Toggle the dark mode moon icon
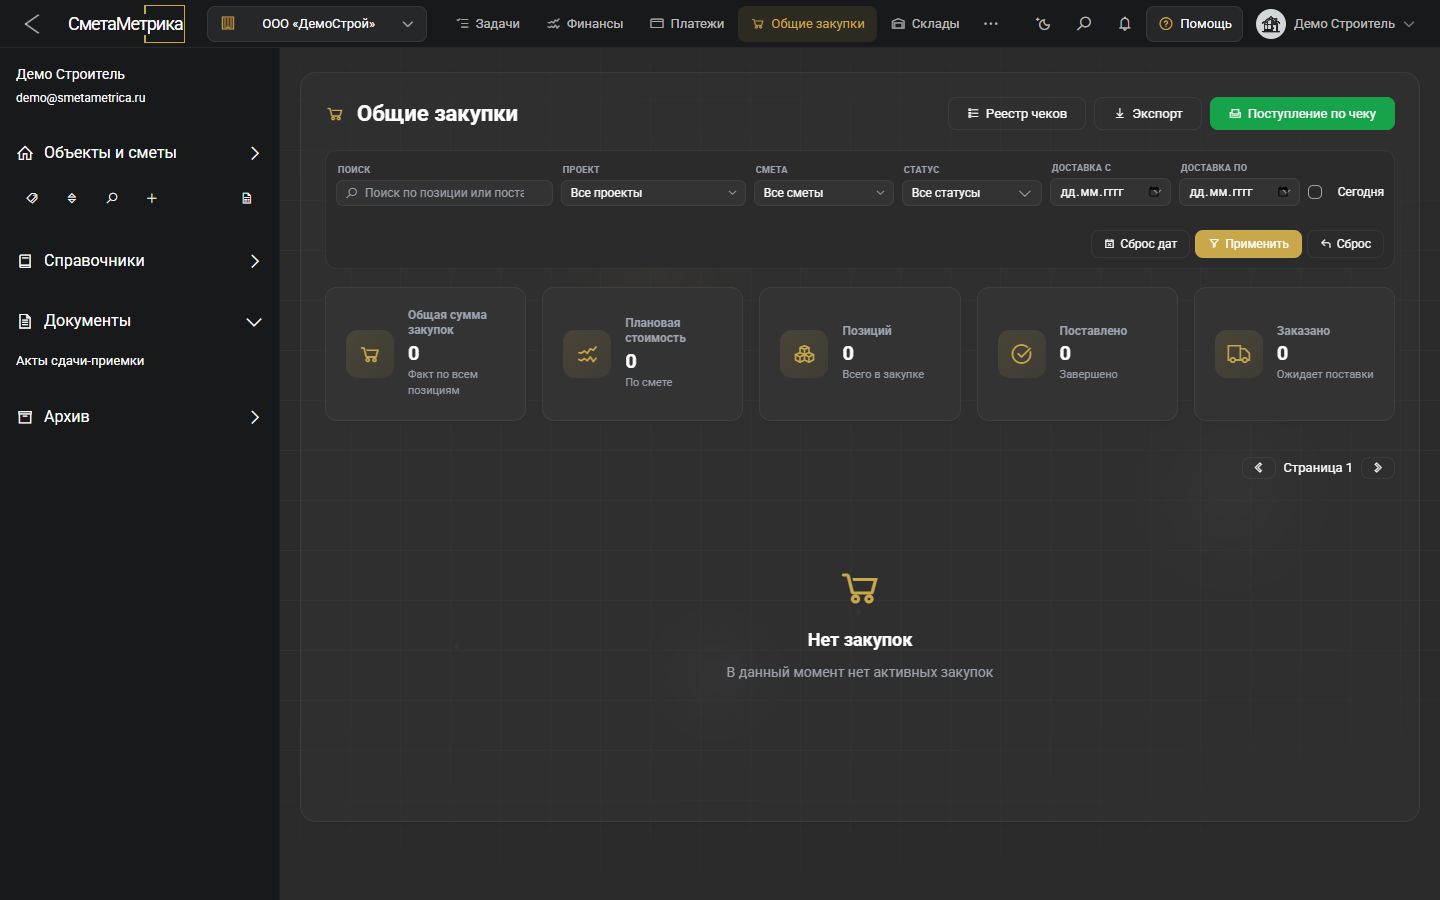 (1043, 23)
